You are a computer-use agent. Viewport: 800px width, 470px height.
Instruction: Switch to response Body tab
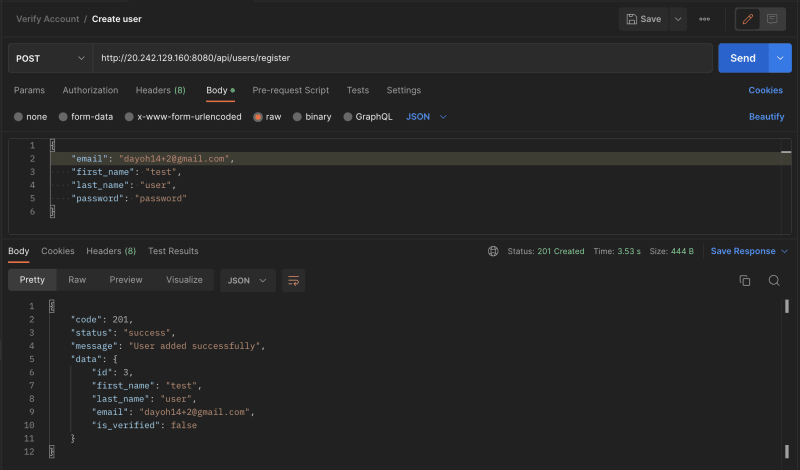tap(18, 251)
